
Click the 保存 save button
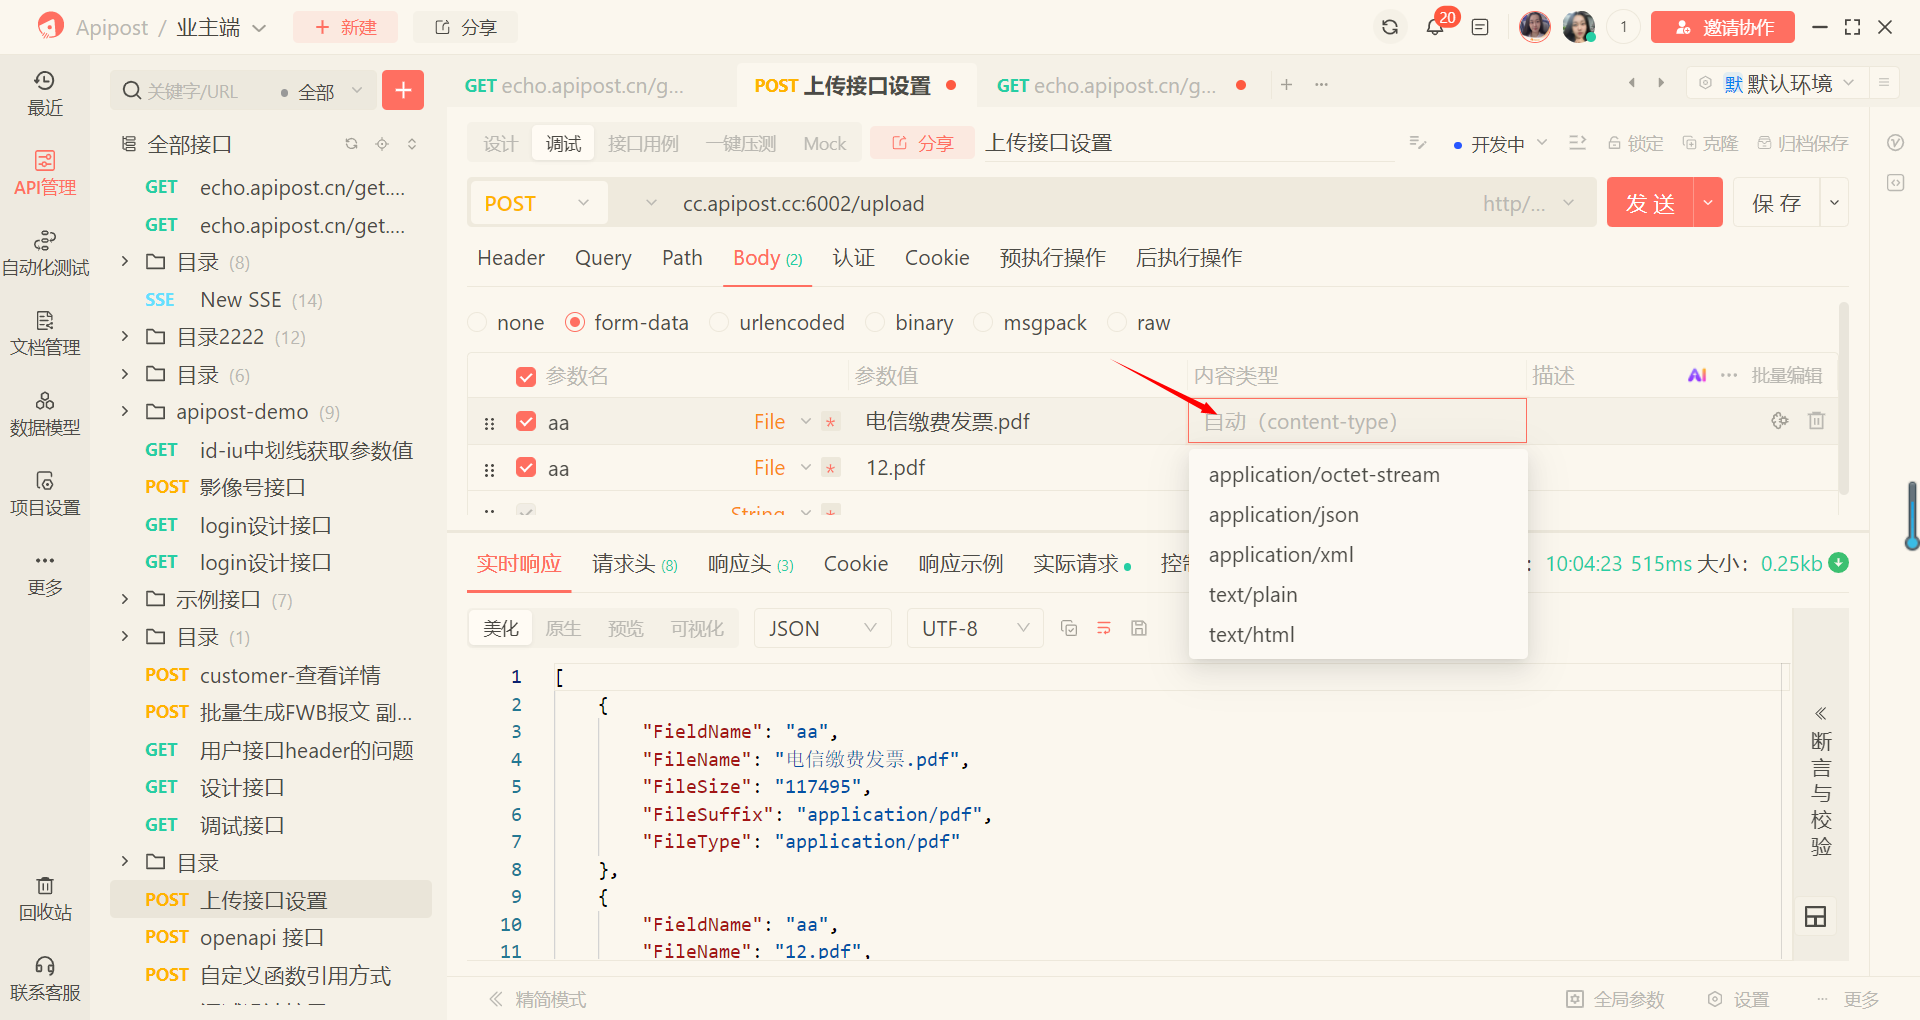1776,203
